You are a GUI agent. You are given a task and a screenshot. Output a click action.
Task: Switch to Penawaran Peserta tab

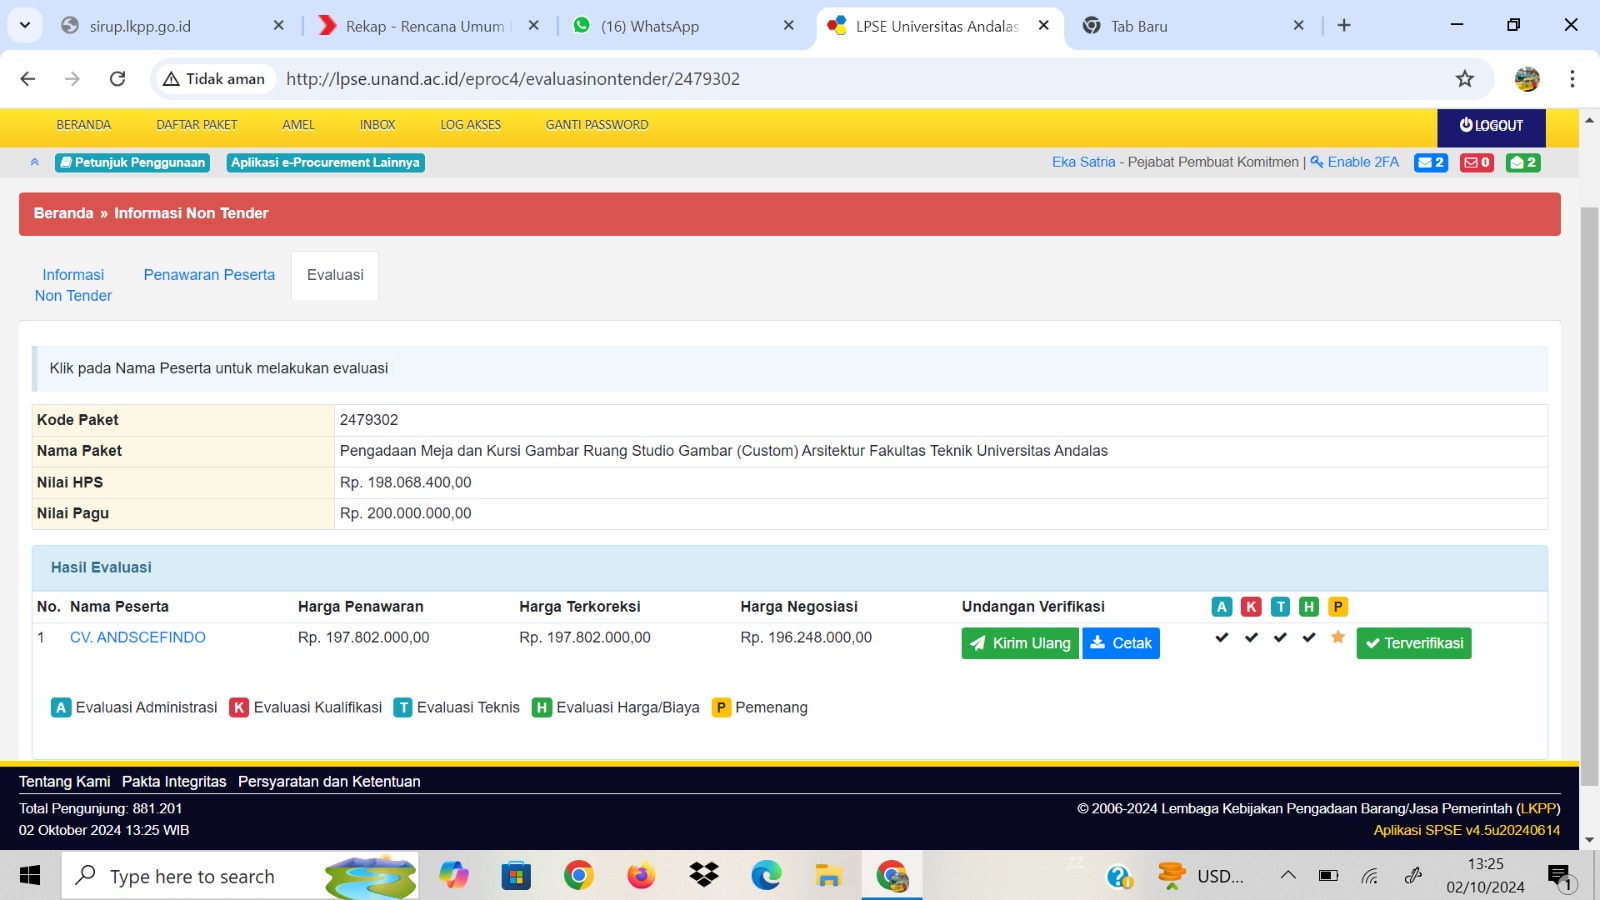point(209,275)
